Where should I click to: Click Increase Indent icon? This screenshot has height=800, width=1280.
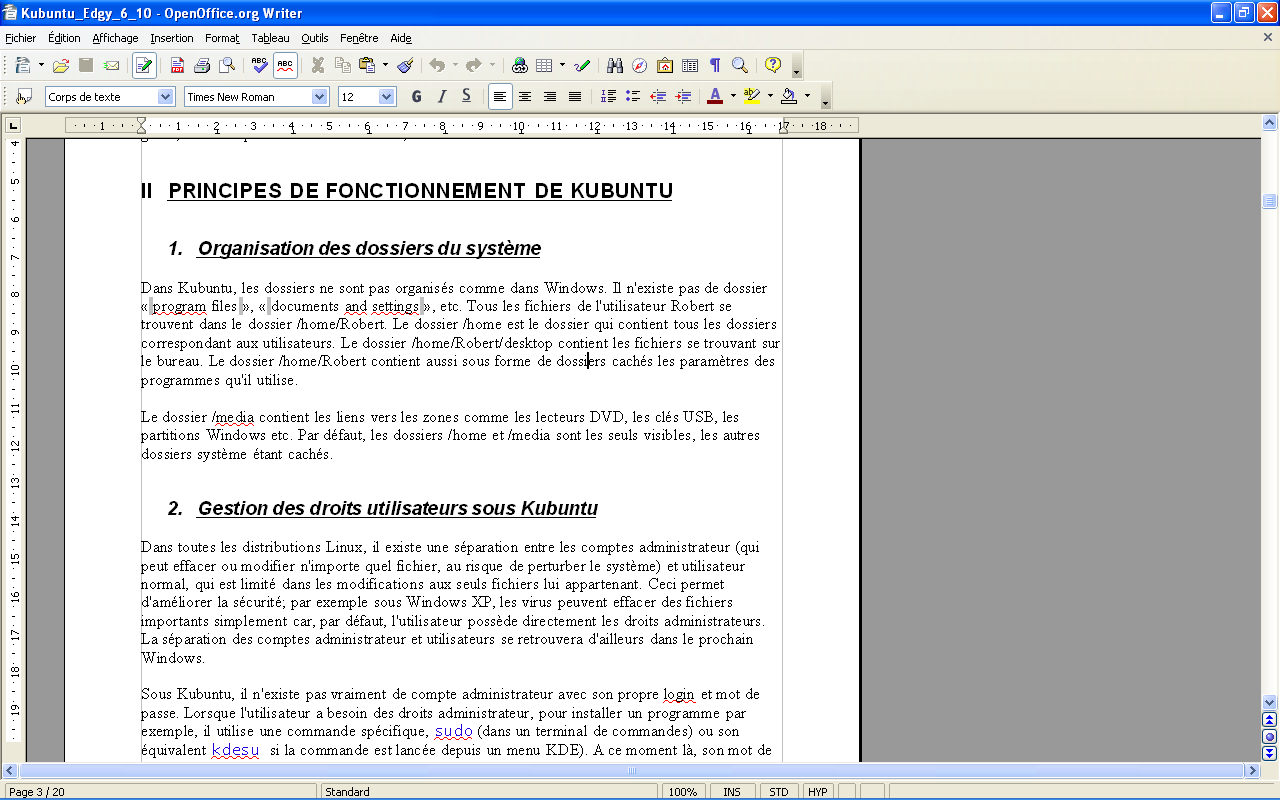683,96
